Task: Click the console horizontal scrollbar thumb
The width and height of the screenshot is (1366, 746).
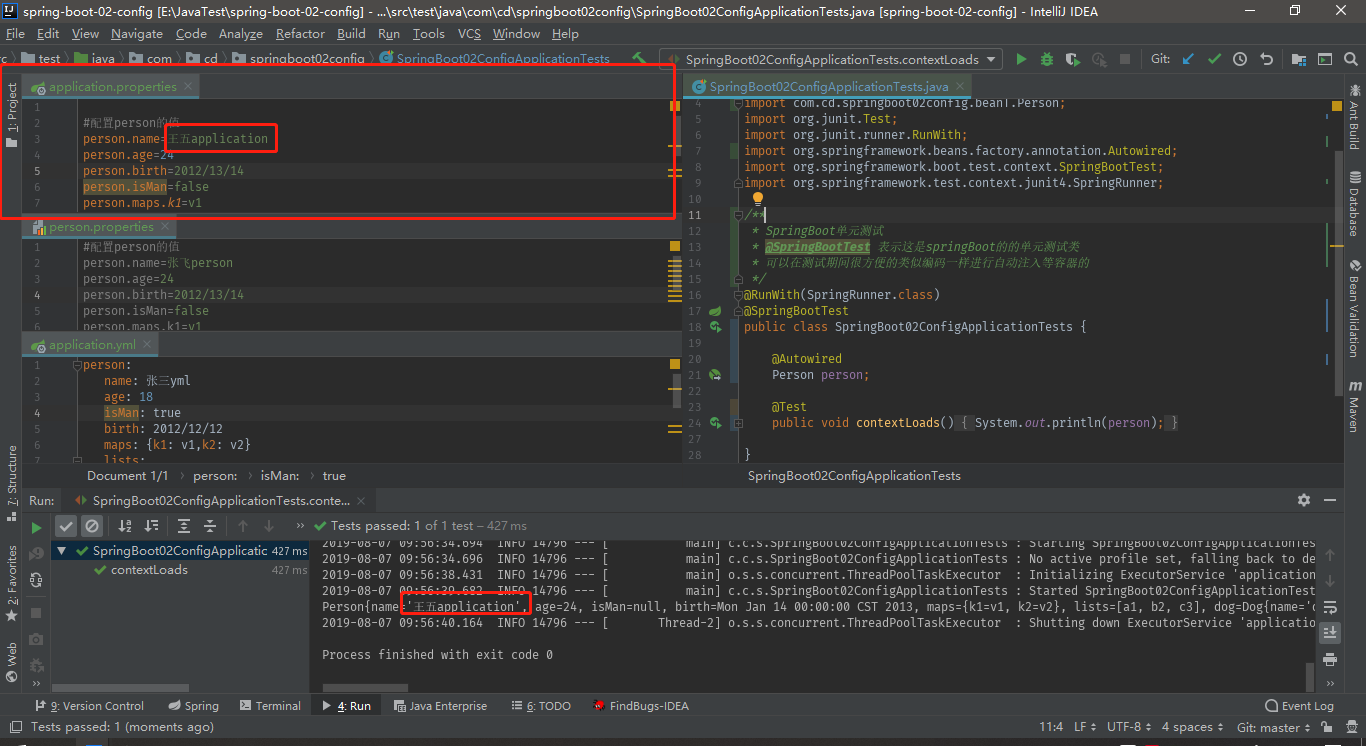Action: pos(365,688)
